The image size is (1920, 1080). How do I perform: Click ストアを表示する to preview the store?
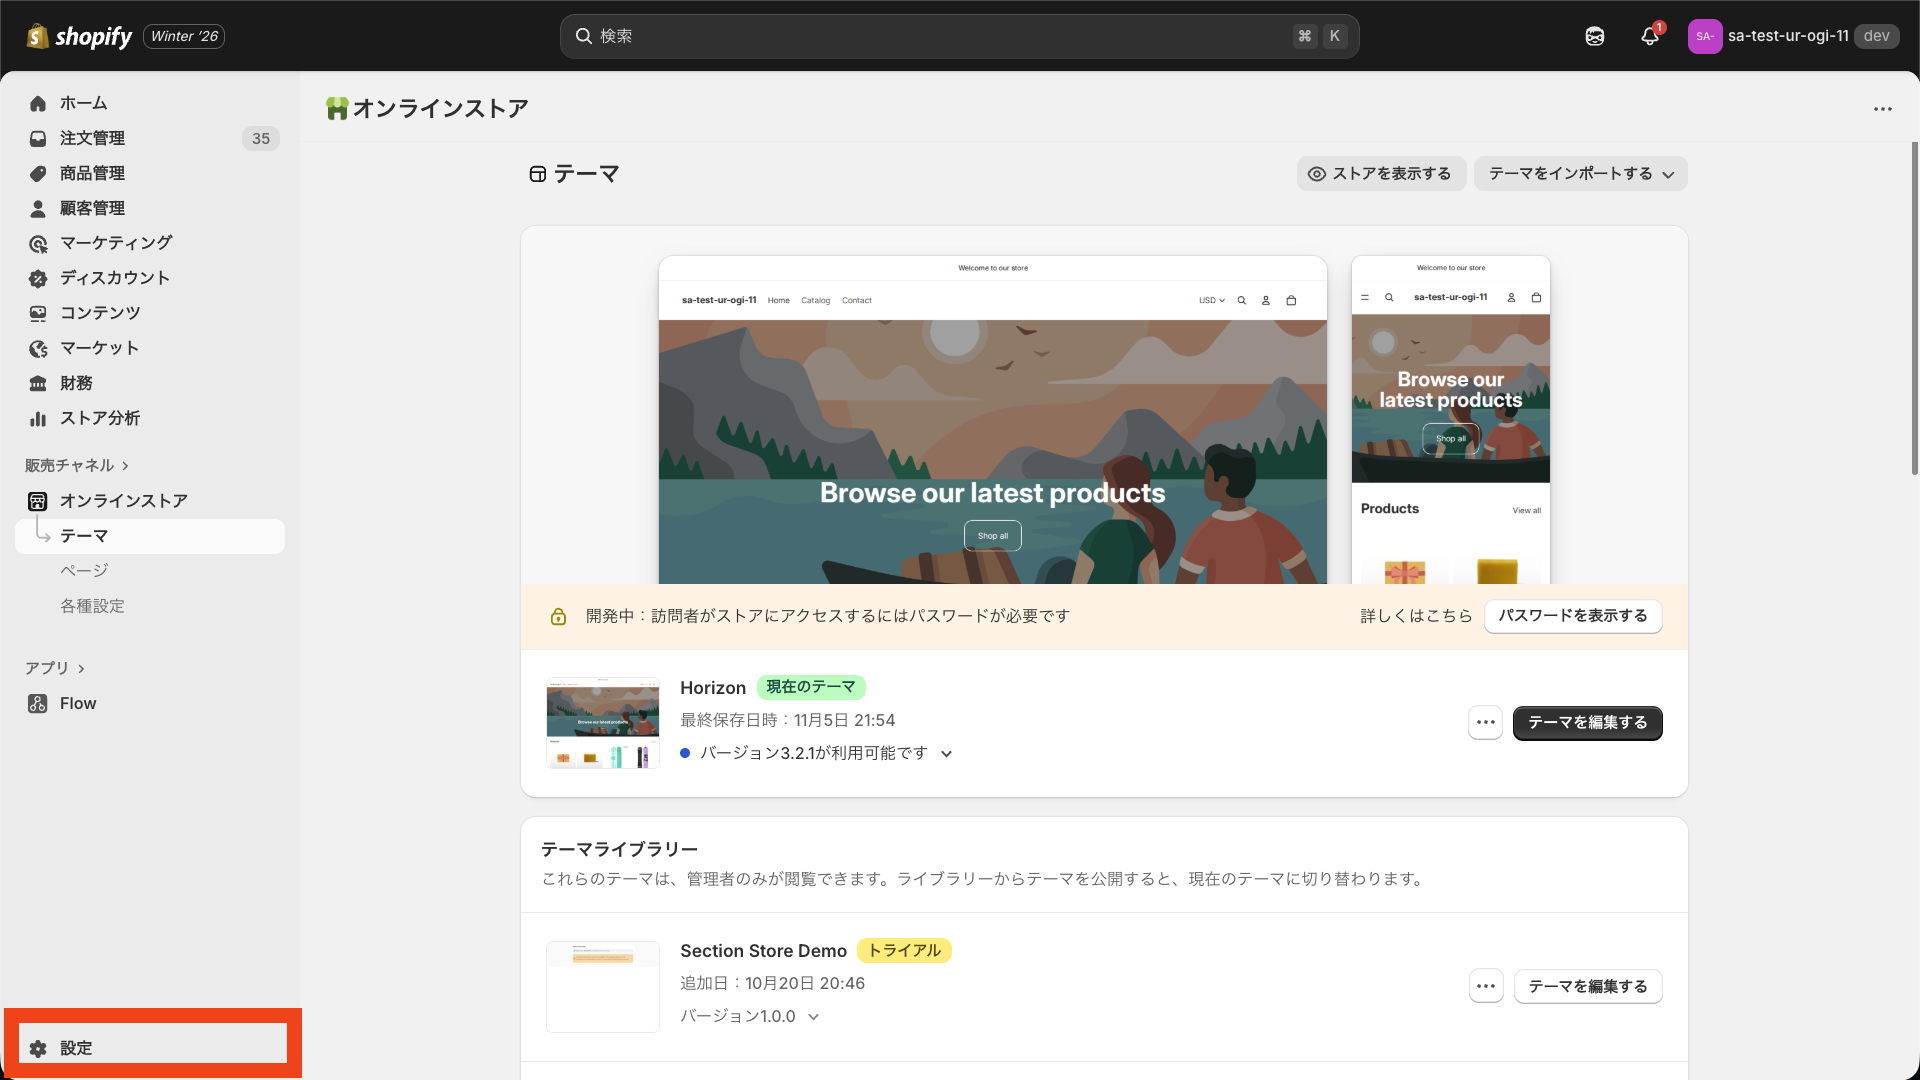(1381, 173)
